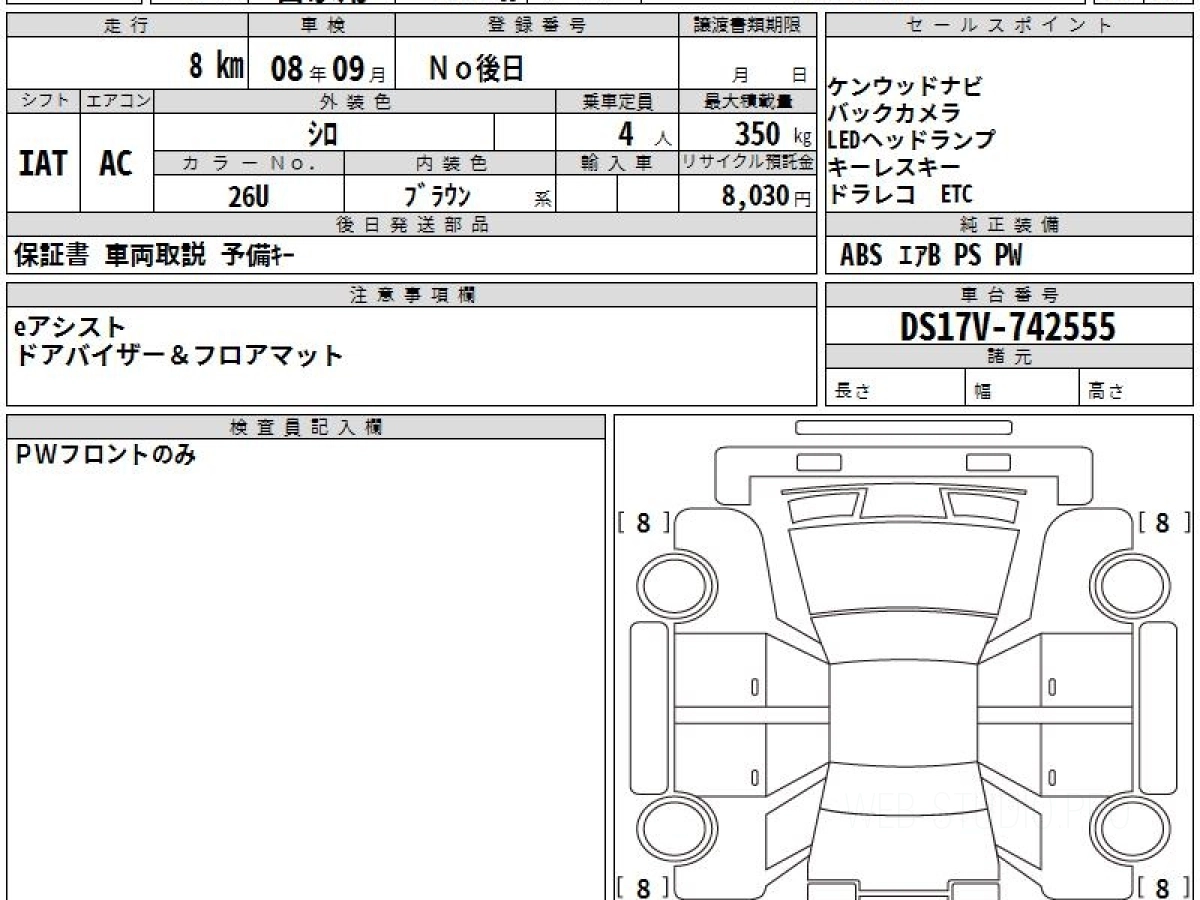Click the front-right tire rating [8]
Screen dimensions: 1200x900
[x=1165, y=522]
